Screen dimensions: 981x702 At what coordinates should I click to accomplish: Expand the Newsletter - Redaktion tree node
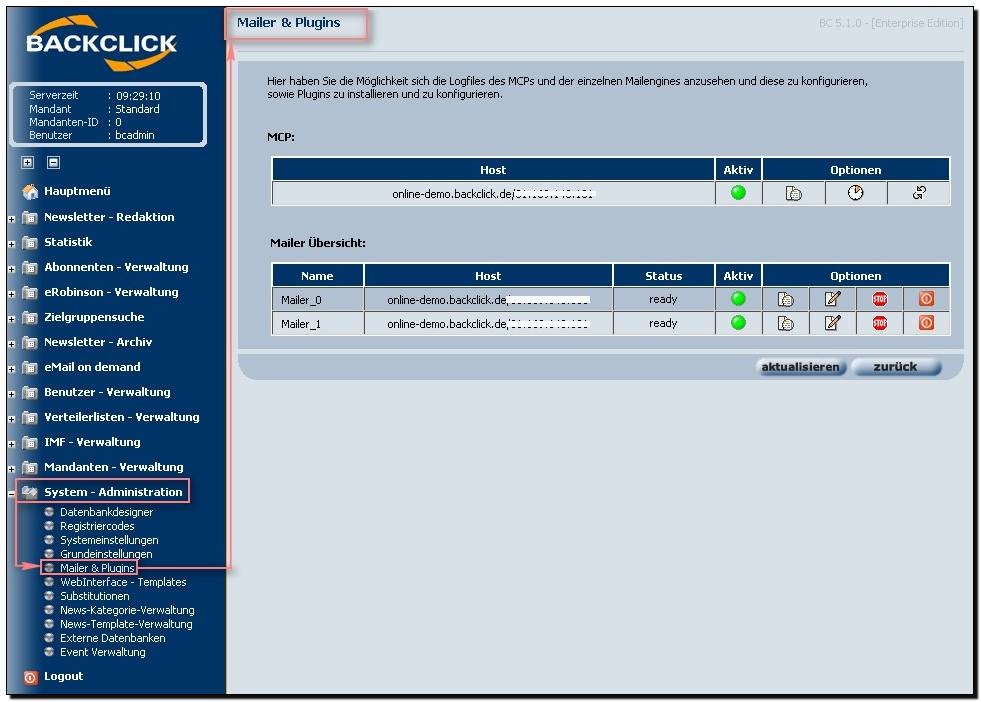click(x=12, y=218)
